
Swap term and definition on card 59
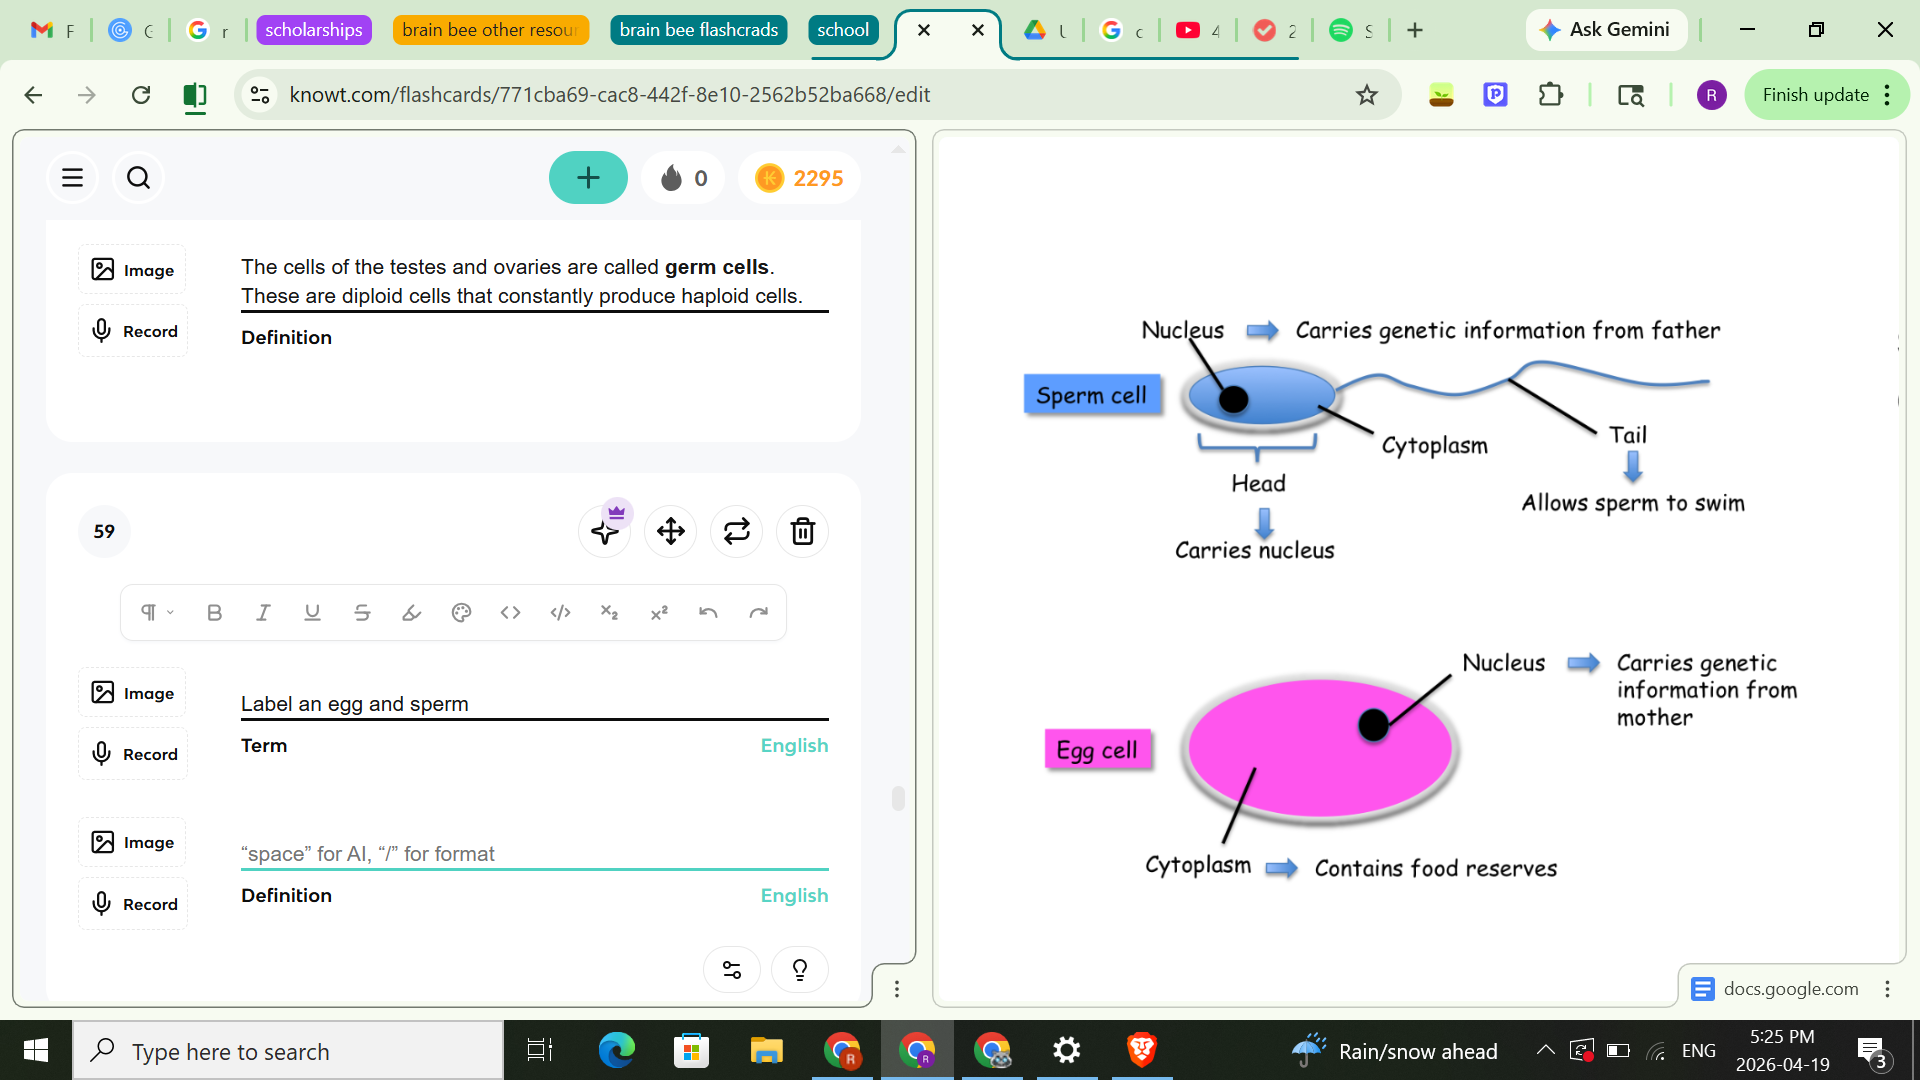[x=736, y=531]
